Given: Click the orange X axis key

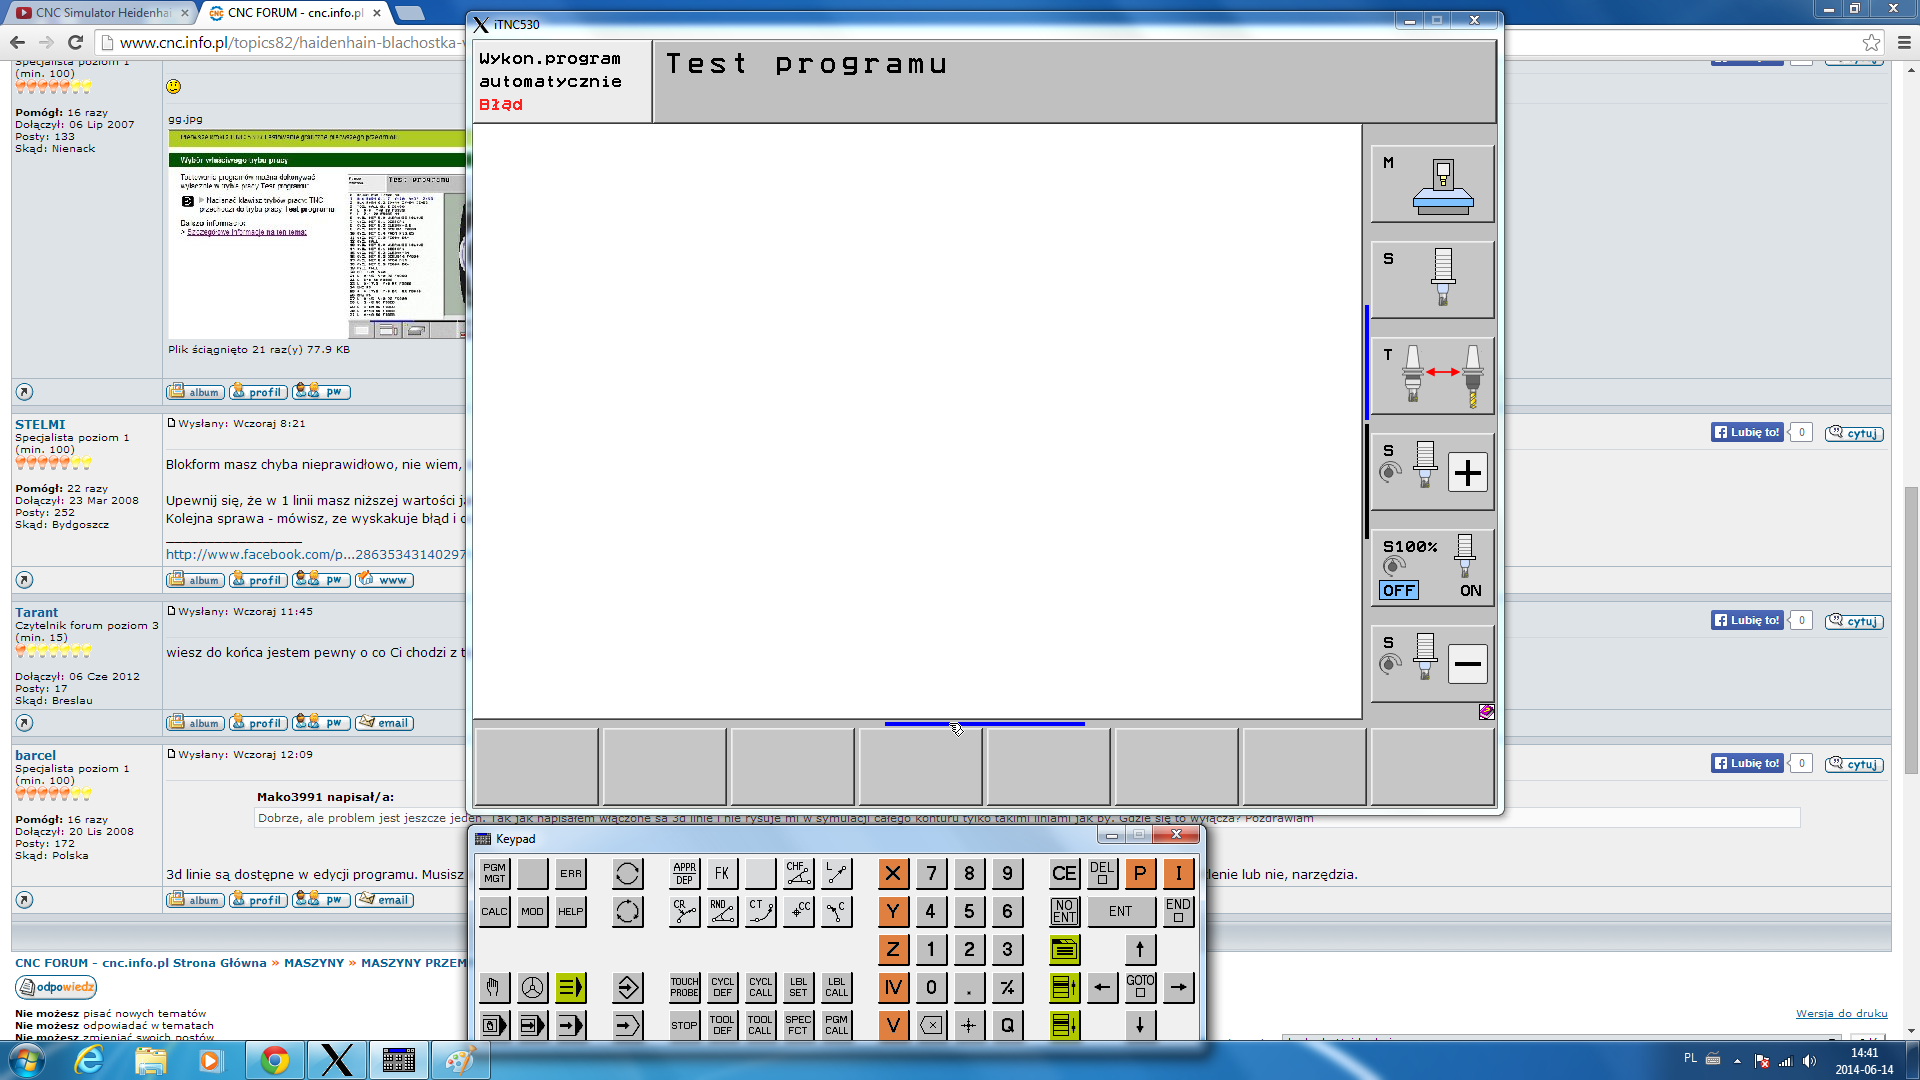Looking at the screenshot, I should [893, 873].
